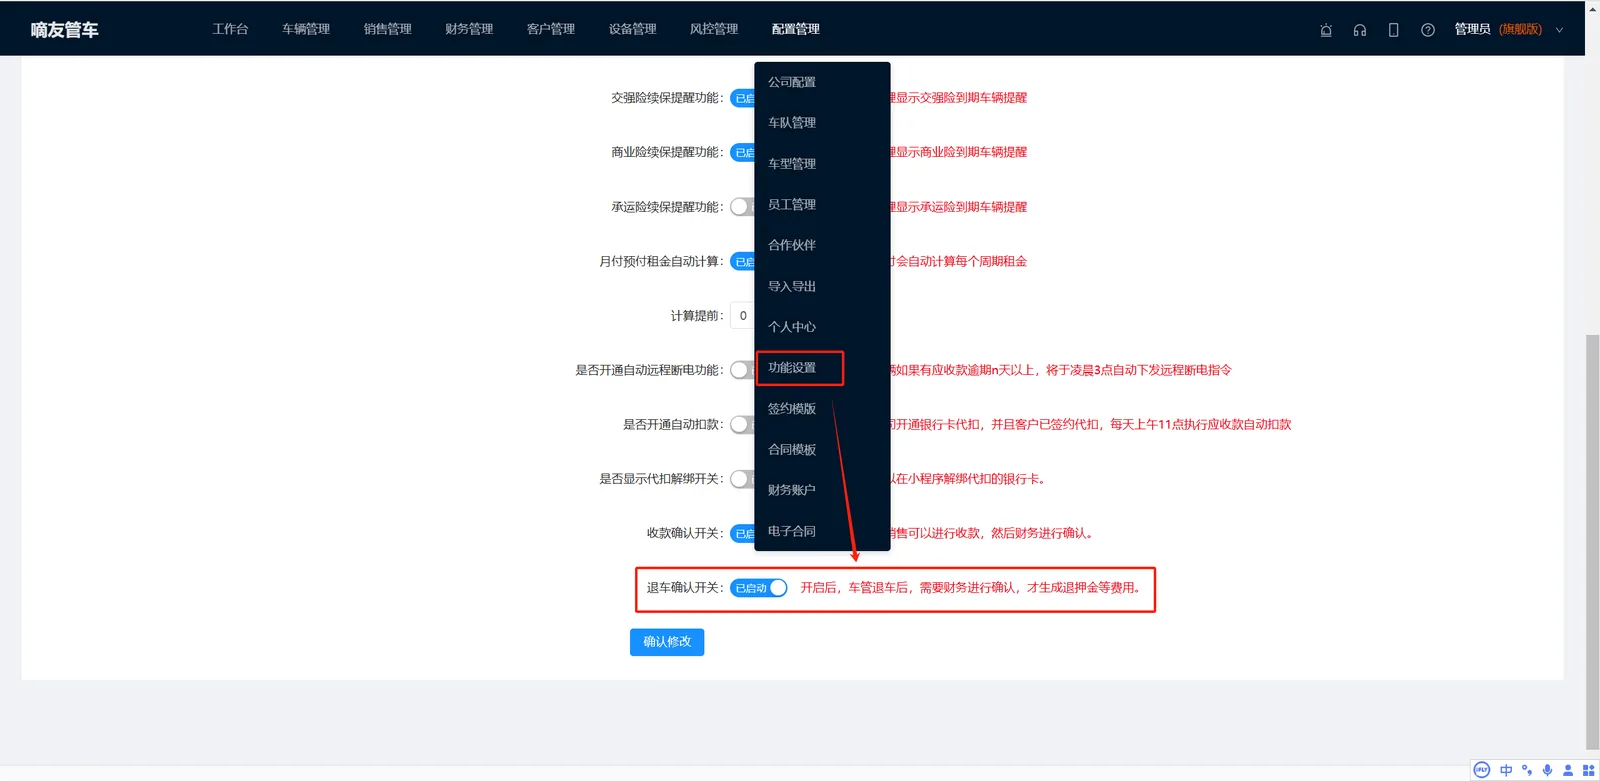This screenshot has height=781, width=1600.
Task: Activate the microphone voice input icon
Action: click(x=1547, y=770)
